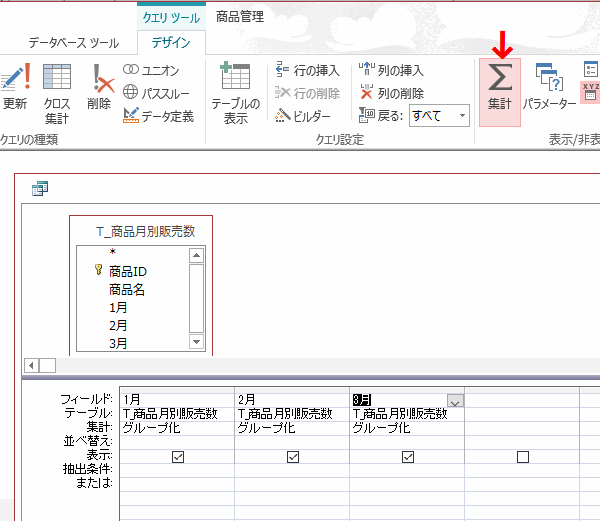600x521 pixels.
Task: Select the Data Definition (データ定義) option
Action: coord(158,116)
